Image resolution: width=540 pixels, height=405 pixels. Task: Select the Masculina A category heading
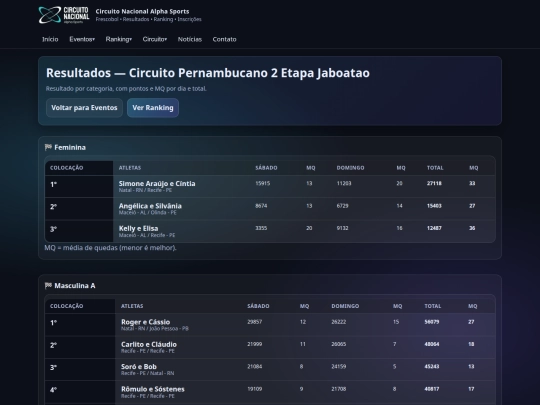click(x=75, y=285)
